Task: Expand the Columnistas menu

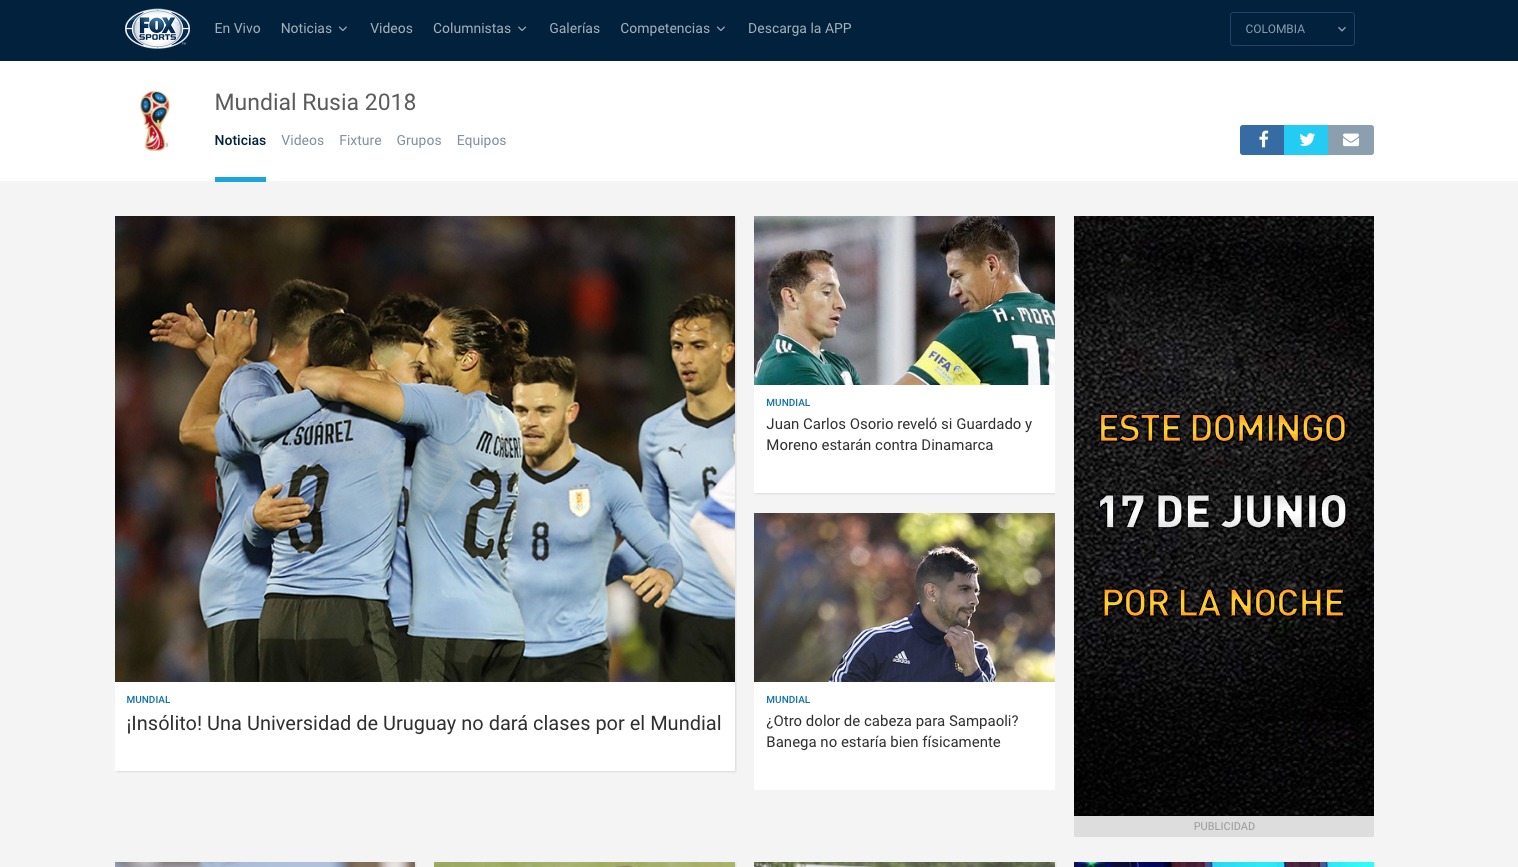Action: [x=480, y=28]
